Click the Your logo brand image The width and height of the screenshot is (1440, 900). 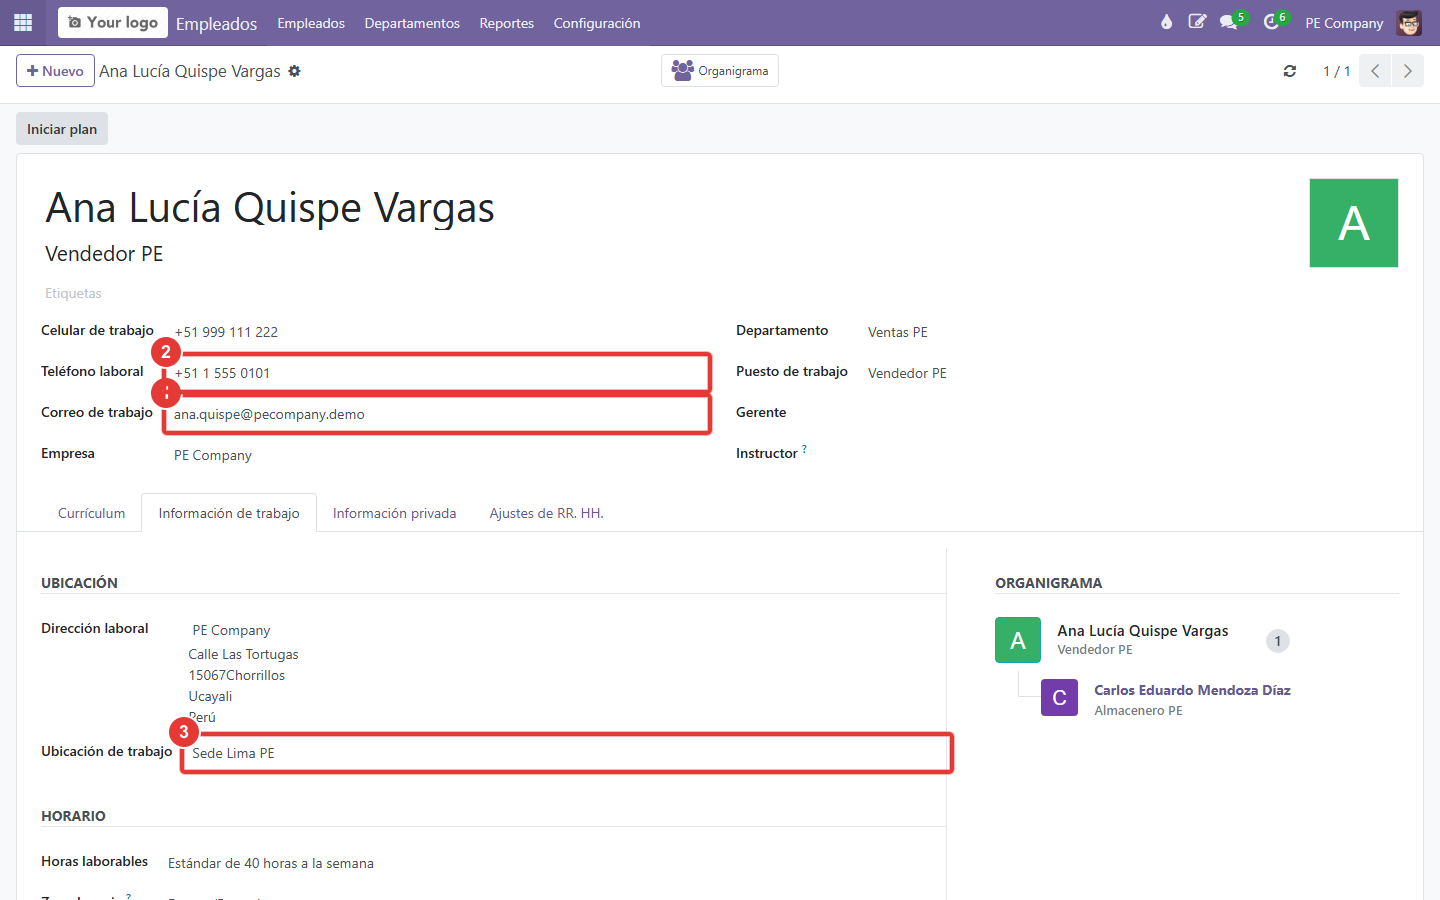(113, 22)
